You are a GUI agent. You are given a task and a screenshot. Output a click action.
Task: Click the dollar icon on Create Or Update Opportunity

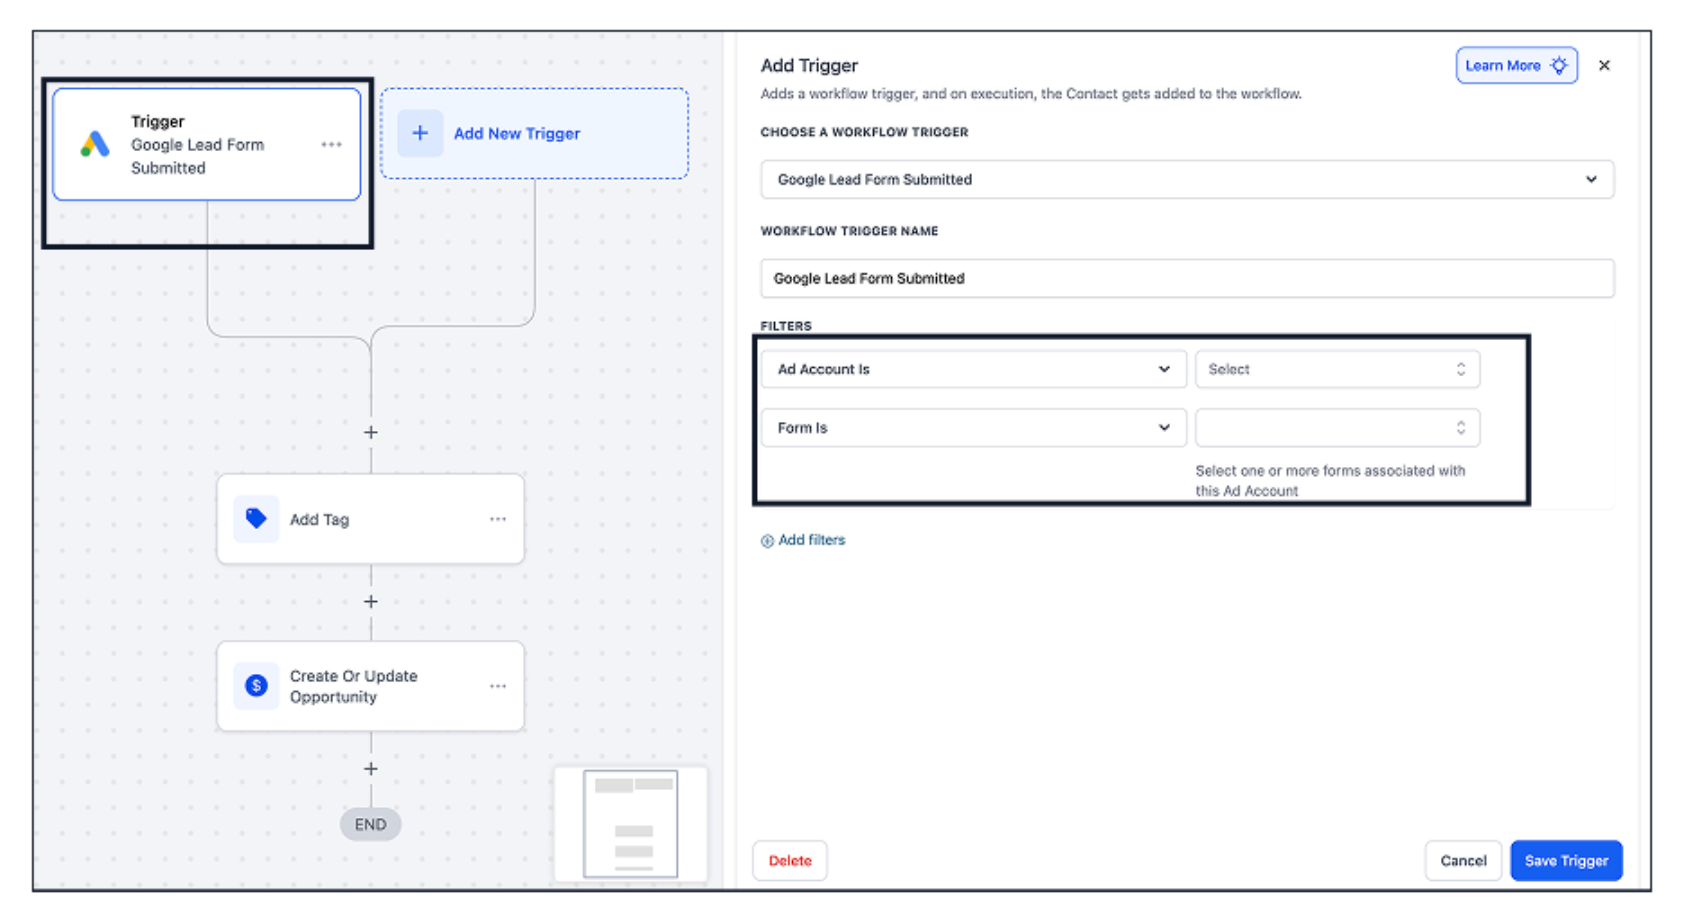[256, 685]
